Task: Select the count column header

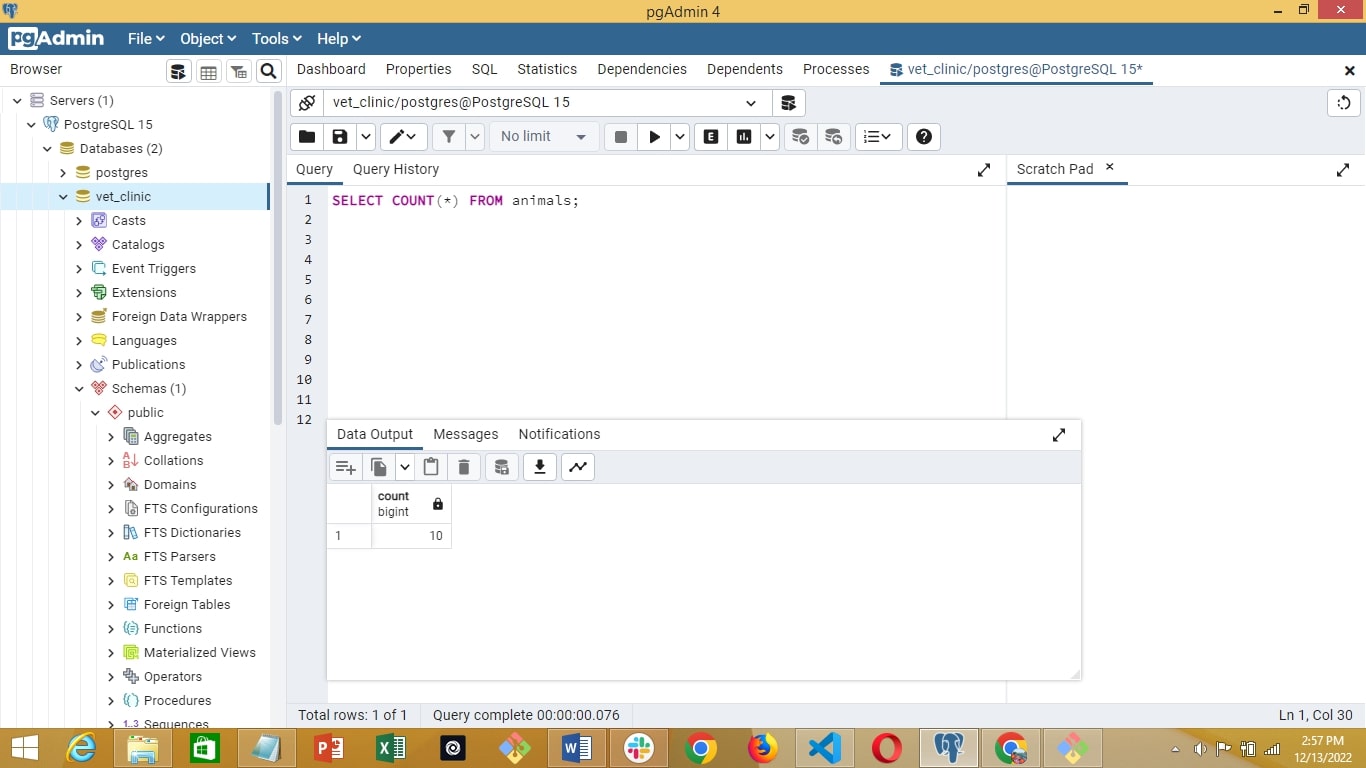Action: point(412,504)
